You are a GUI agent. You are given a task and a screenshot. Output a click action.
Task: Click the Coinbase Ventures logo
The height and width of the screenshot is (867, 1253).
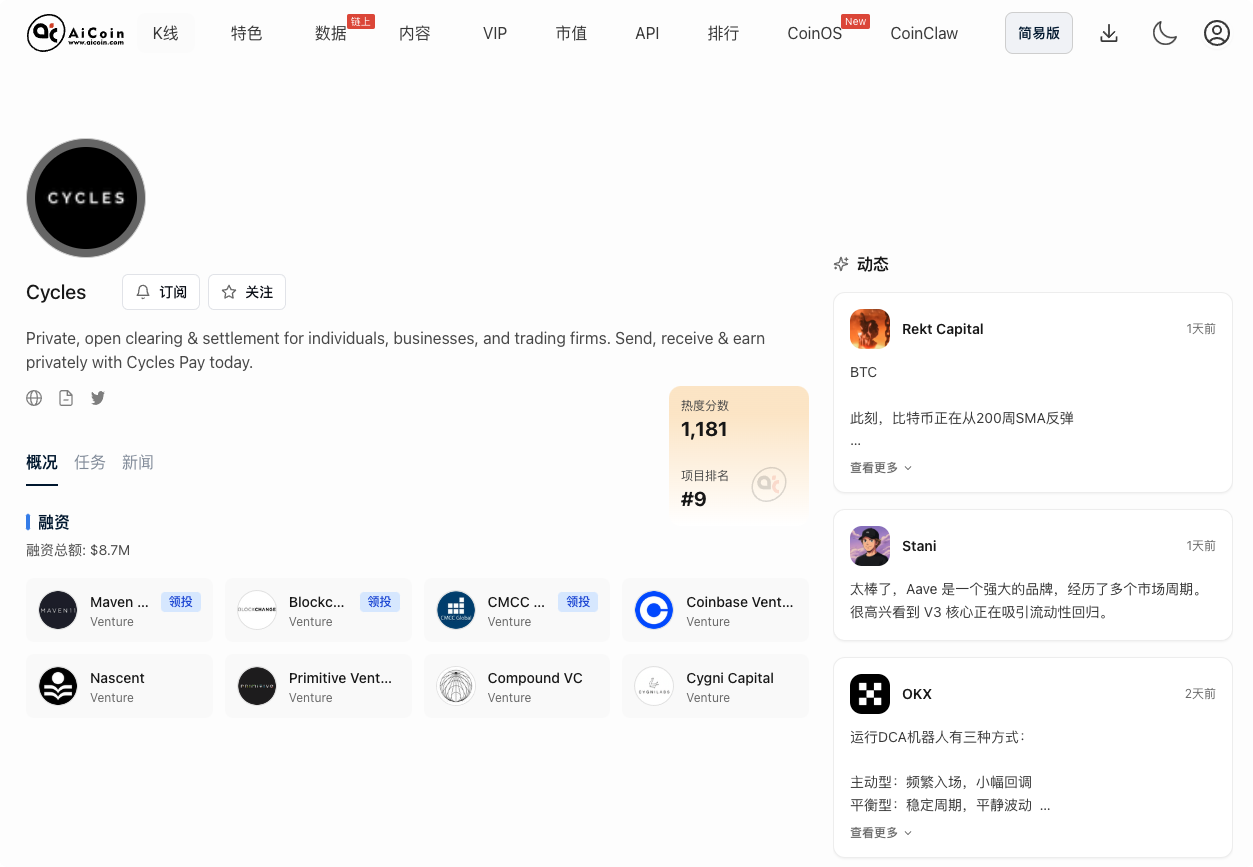[x=654, y=610]
